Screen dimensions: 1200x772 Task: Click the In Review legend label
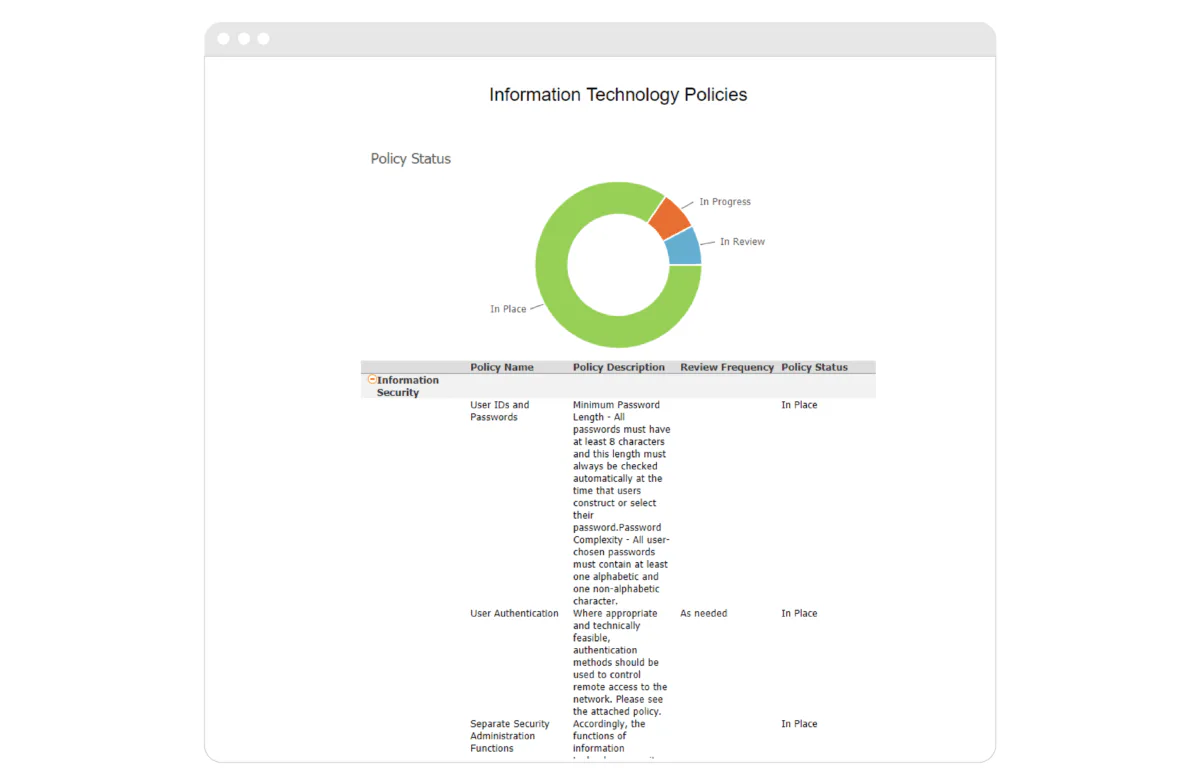[x=741, y=241]
